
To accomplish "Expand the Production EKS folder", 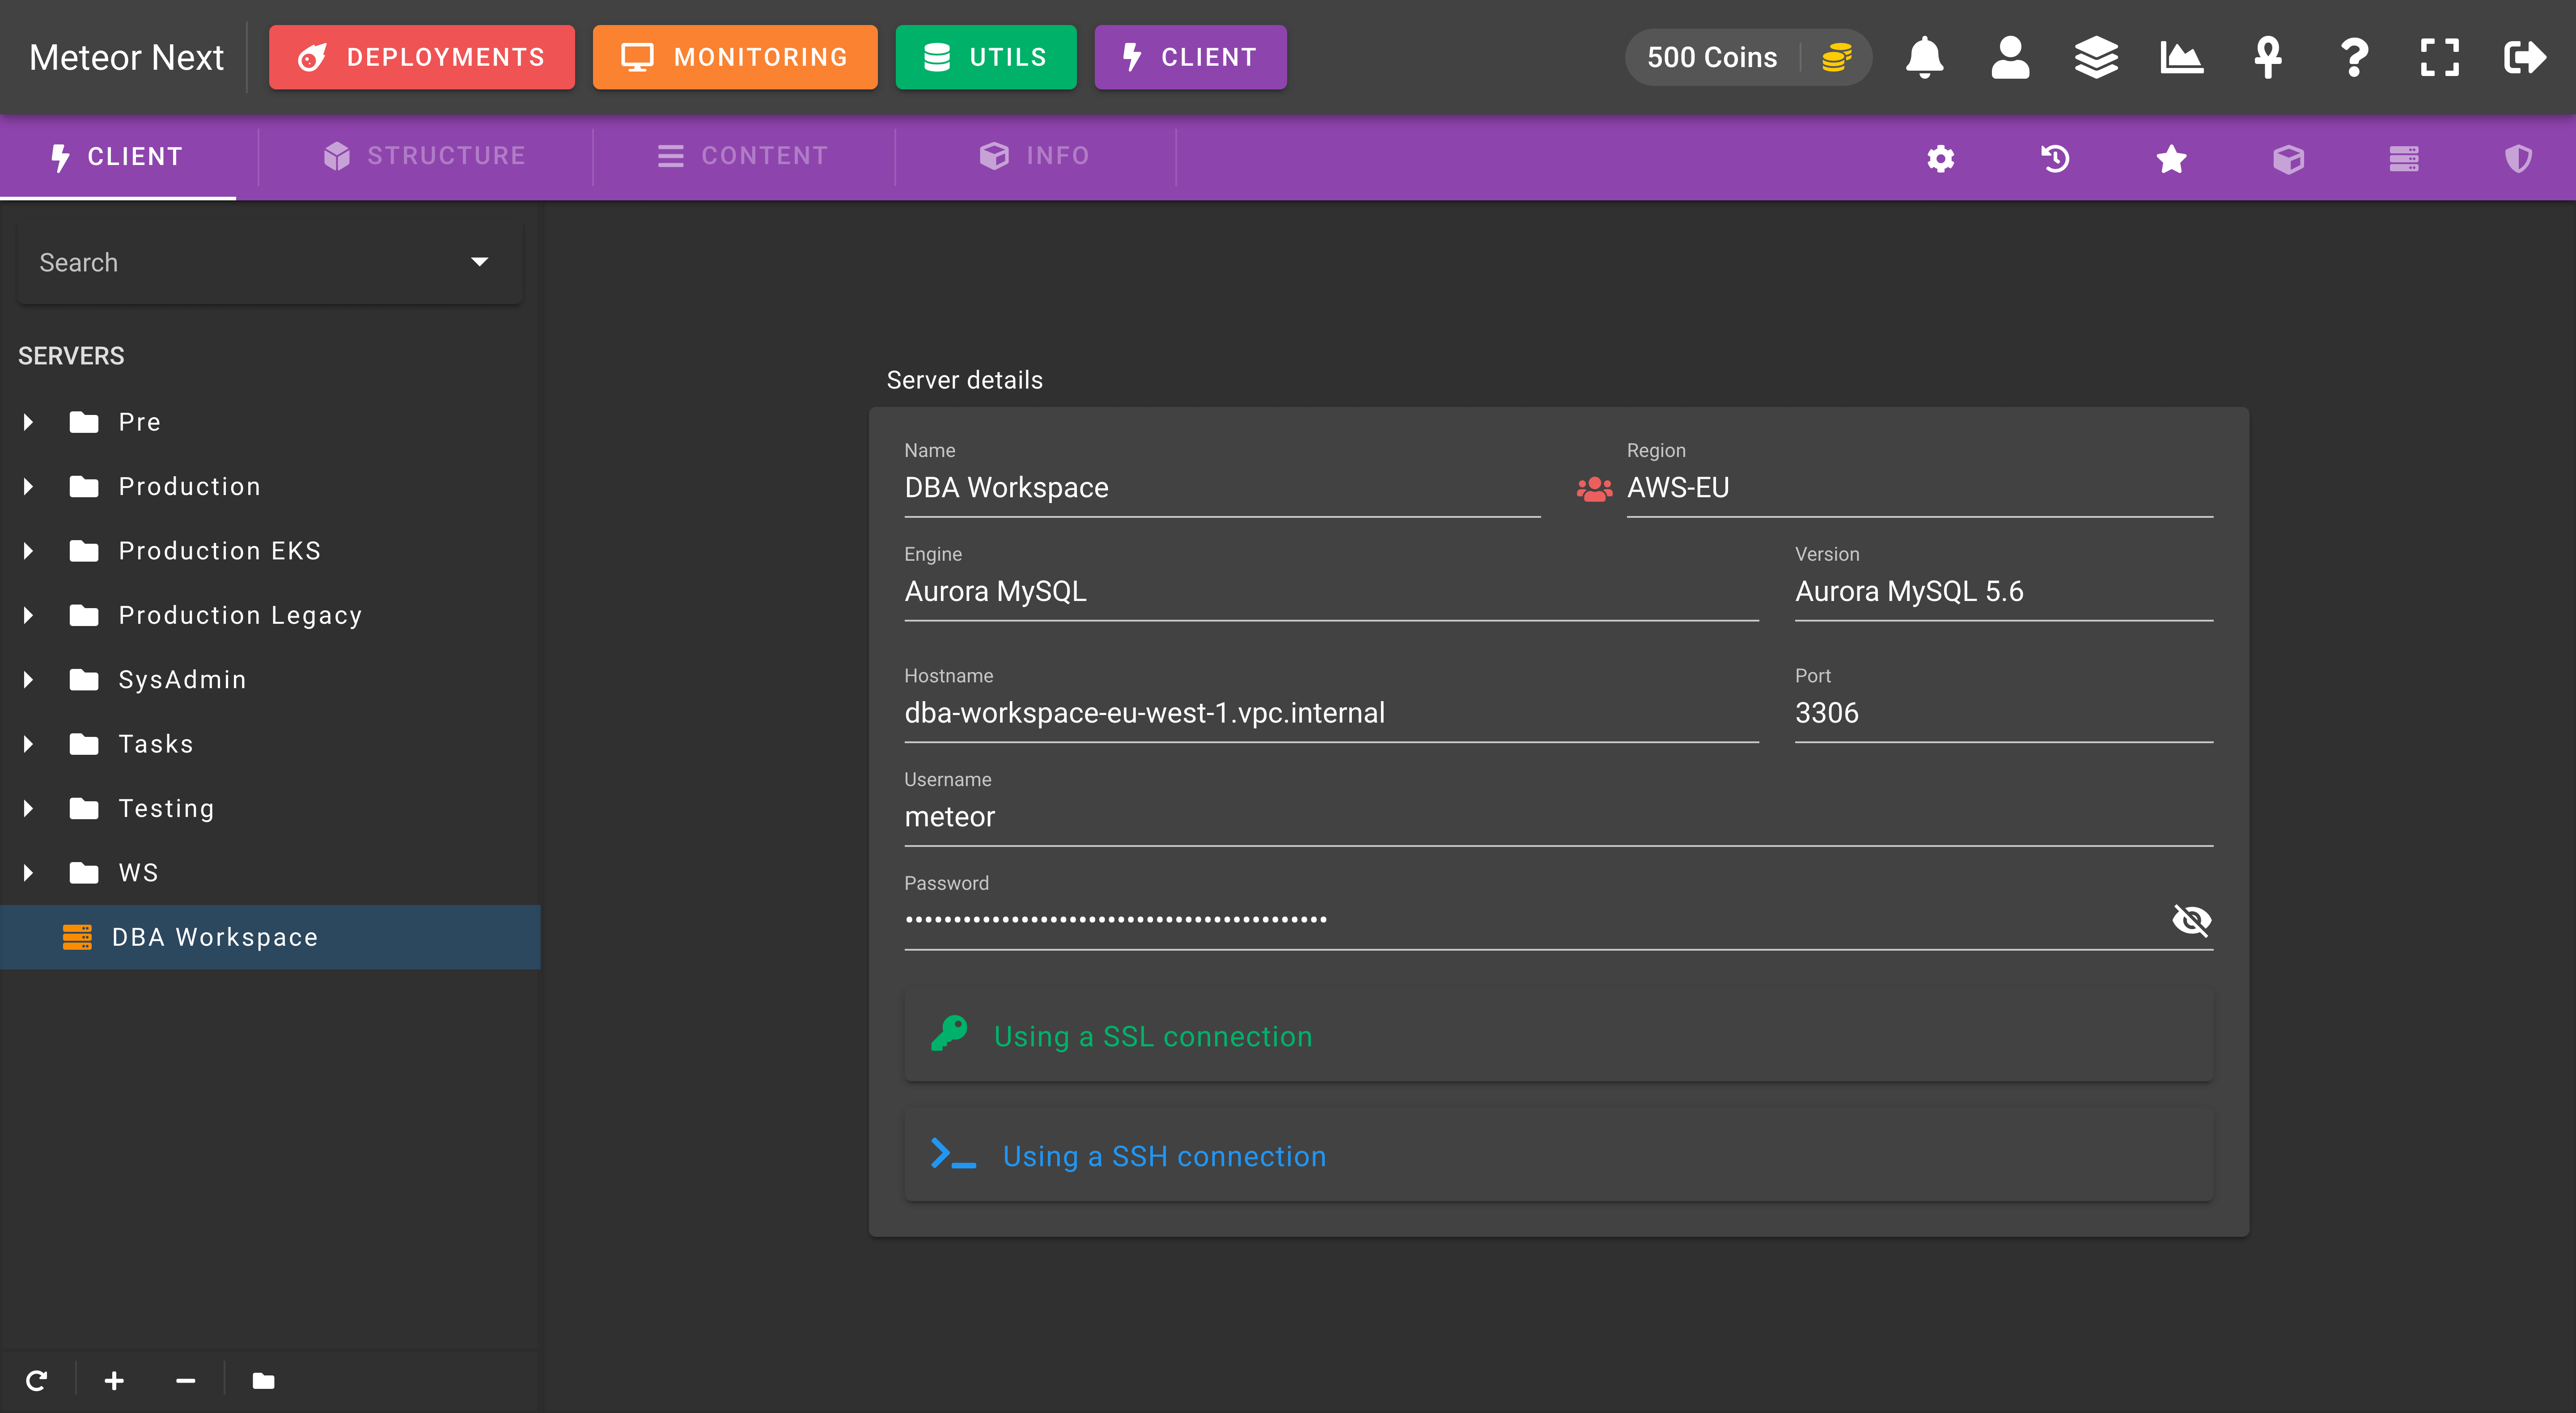I will [28, 551].
